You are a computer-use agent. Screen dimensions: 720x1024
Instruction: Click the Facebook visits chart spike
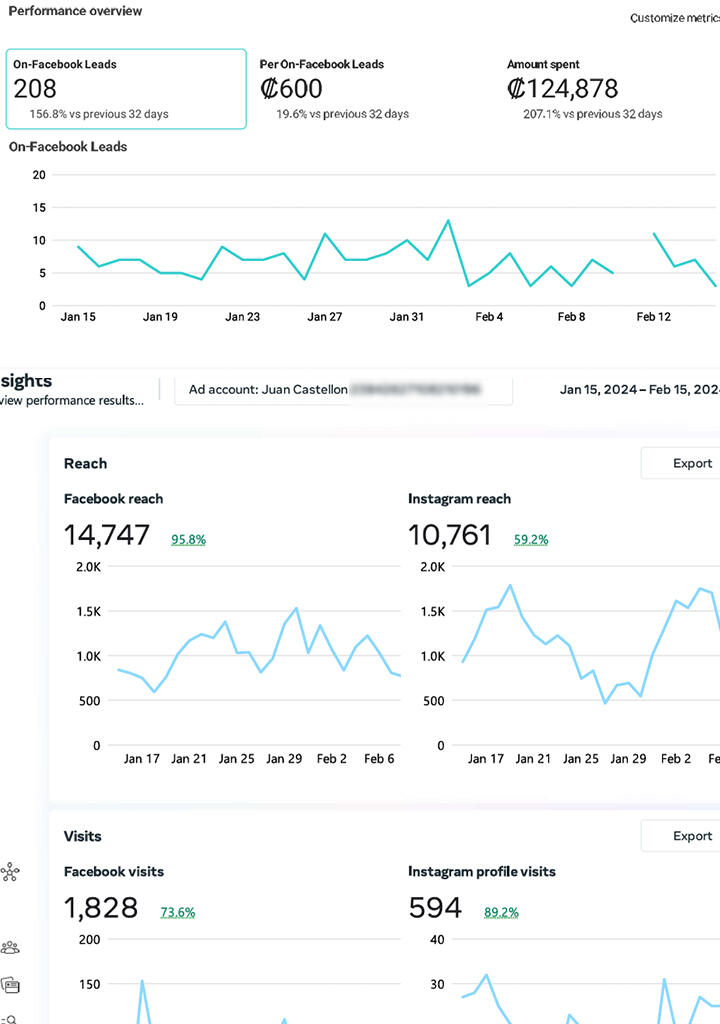pyautogui.click(x=142, y=982)
